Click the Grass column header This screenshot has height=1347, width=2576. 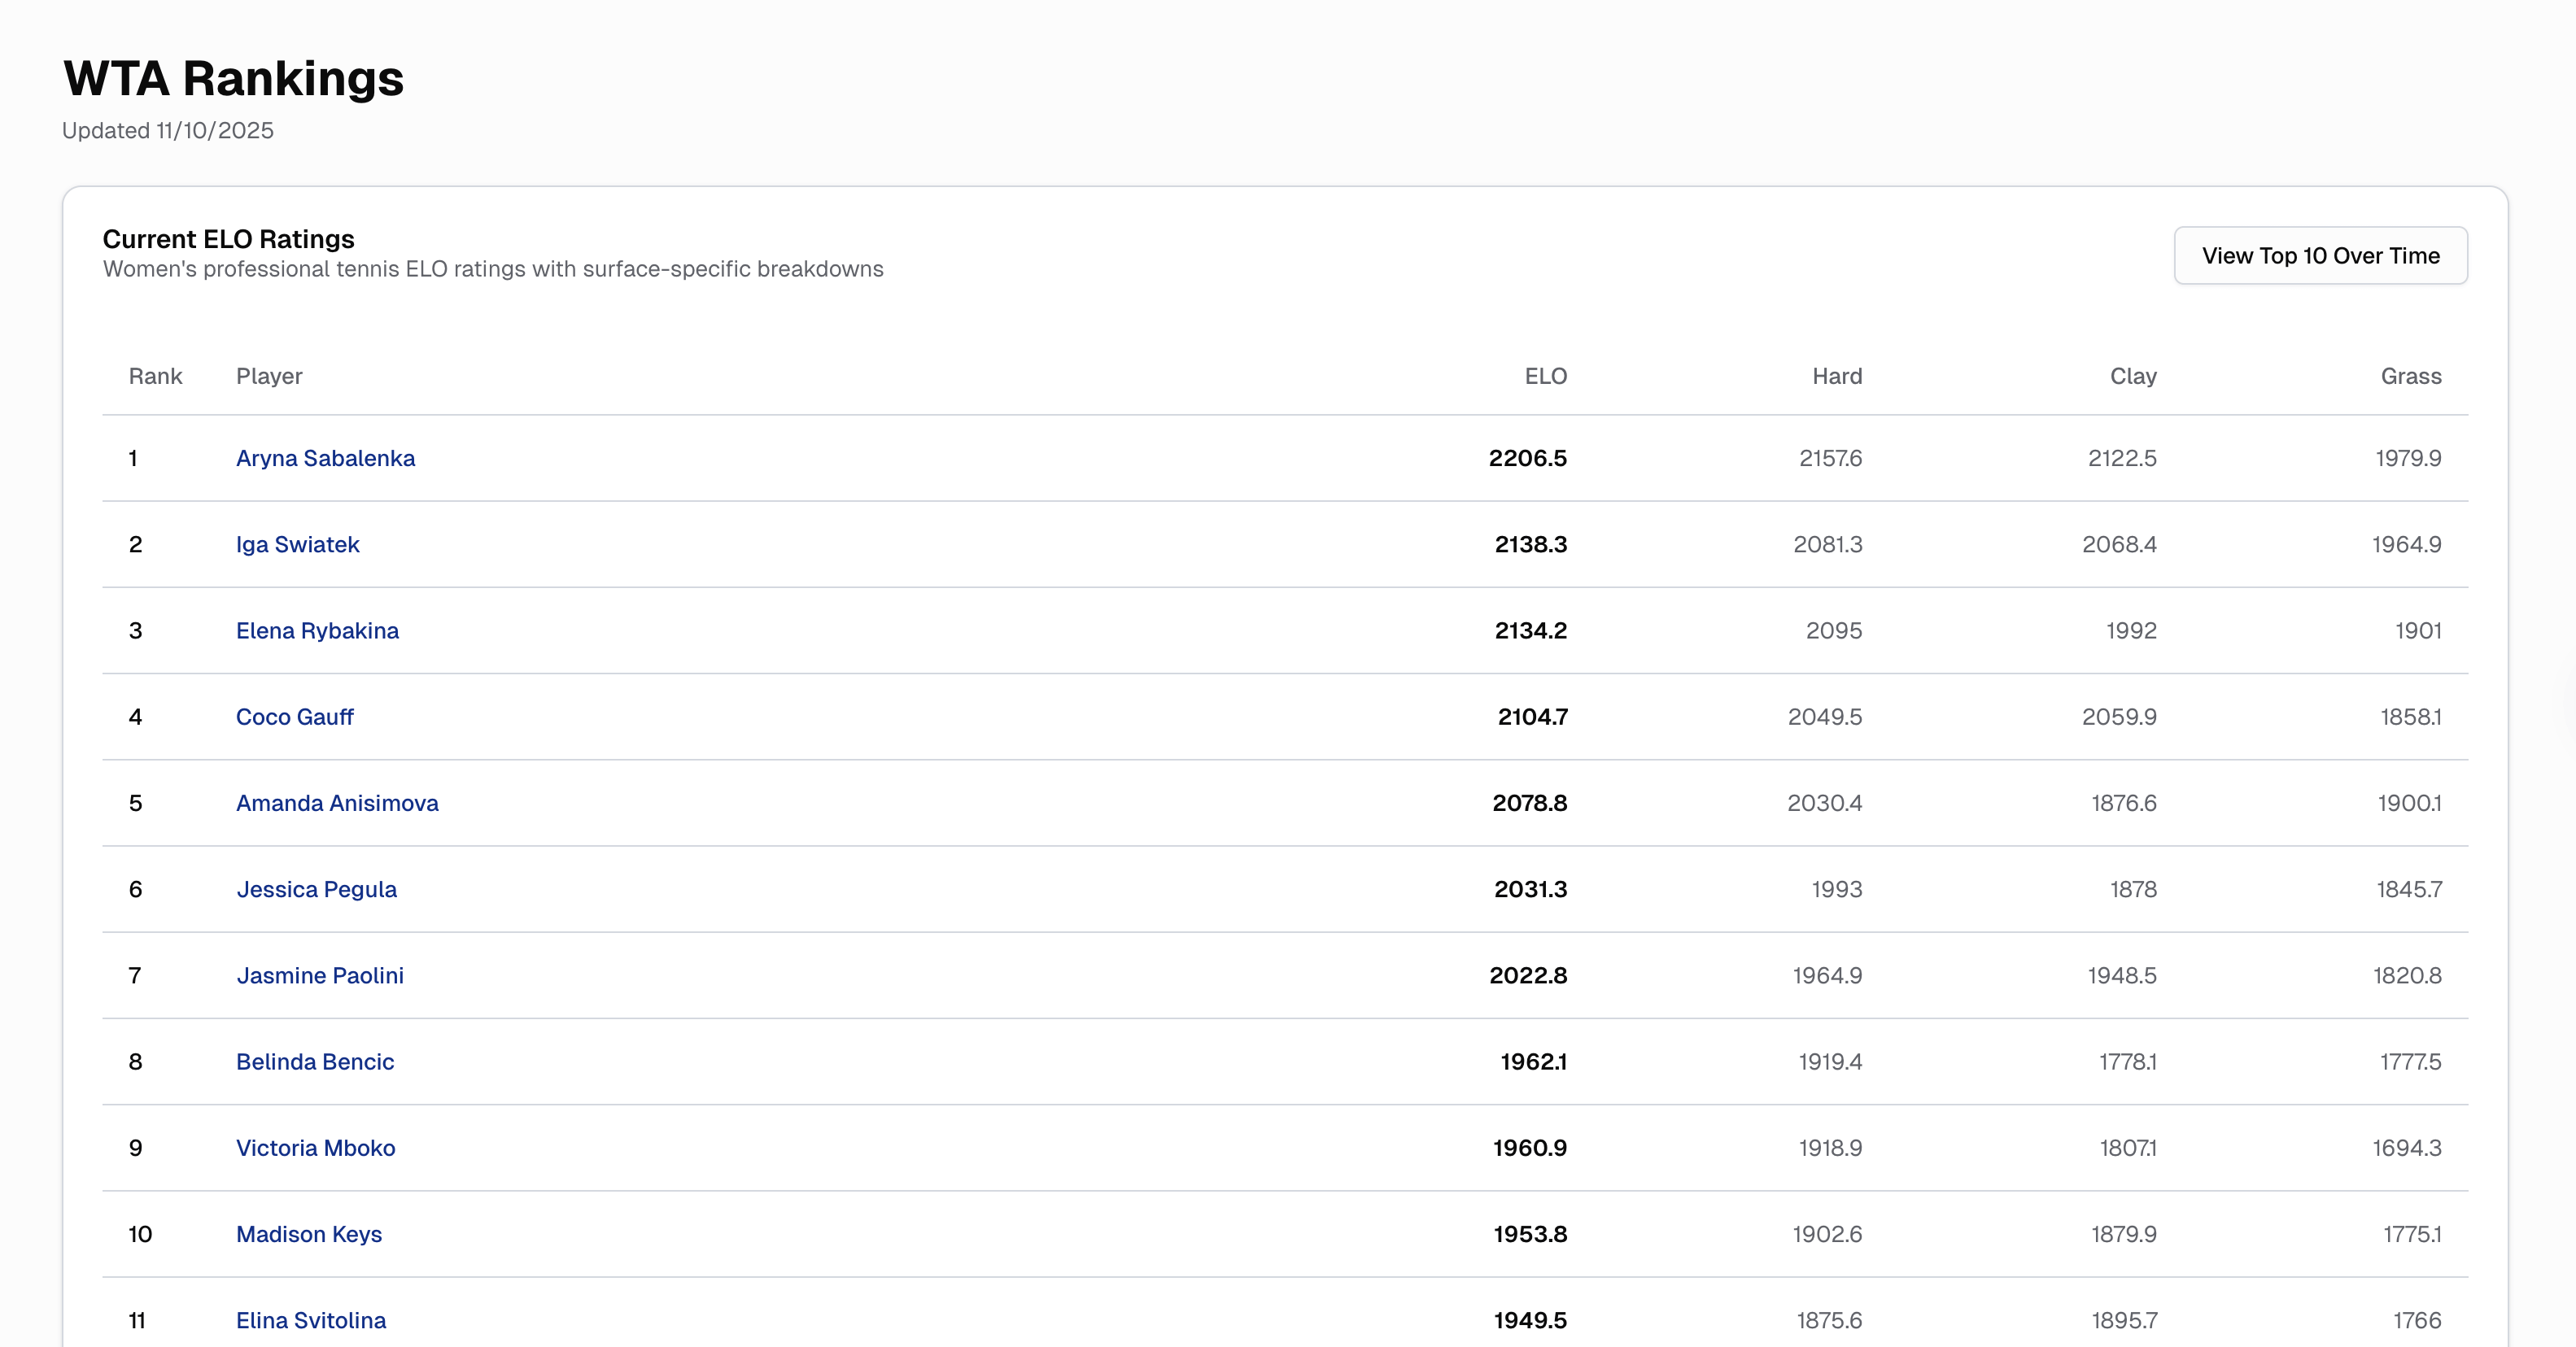point(2410,376)
